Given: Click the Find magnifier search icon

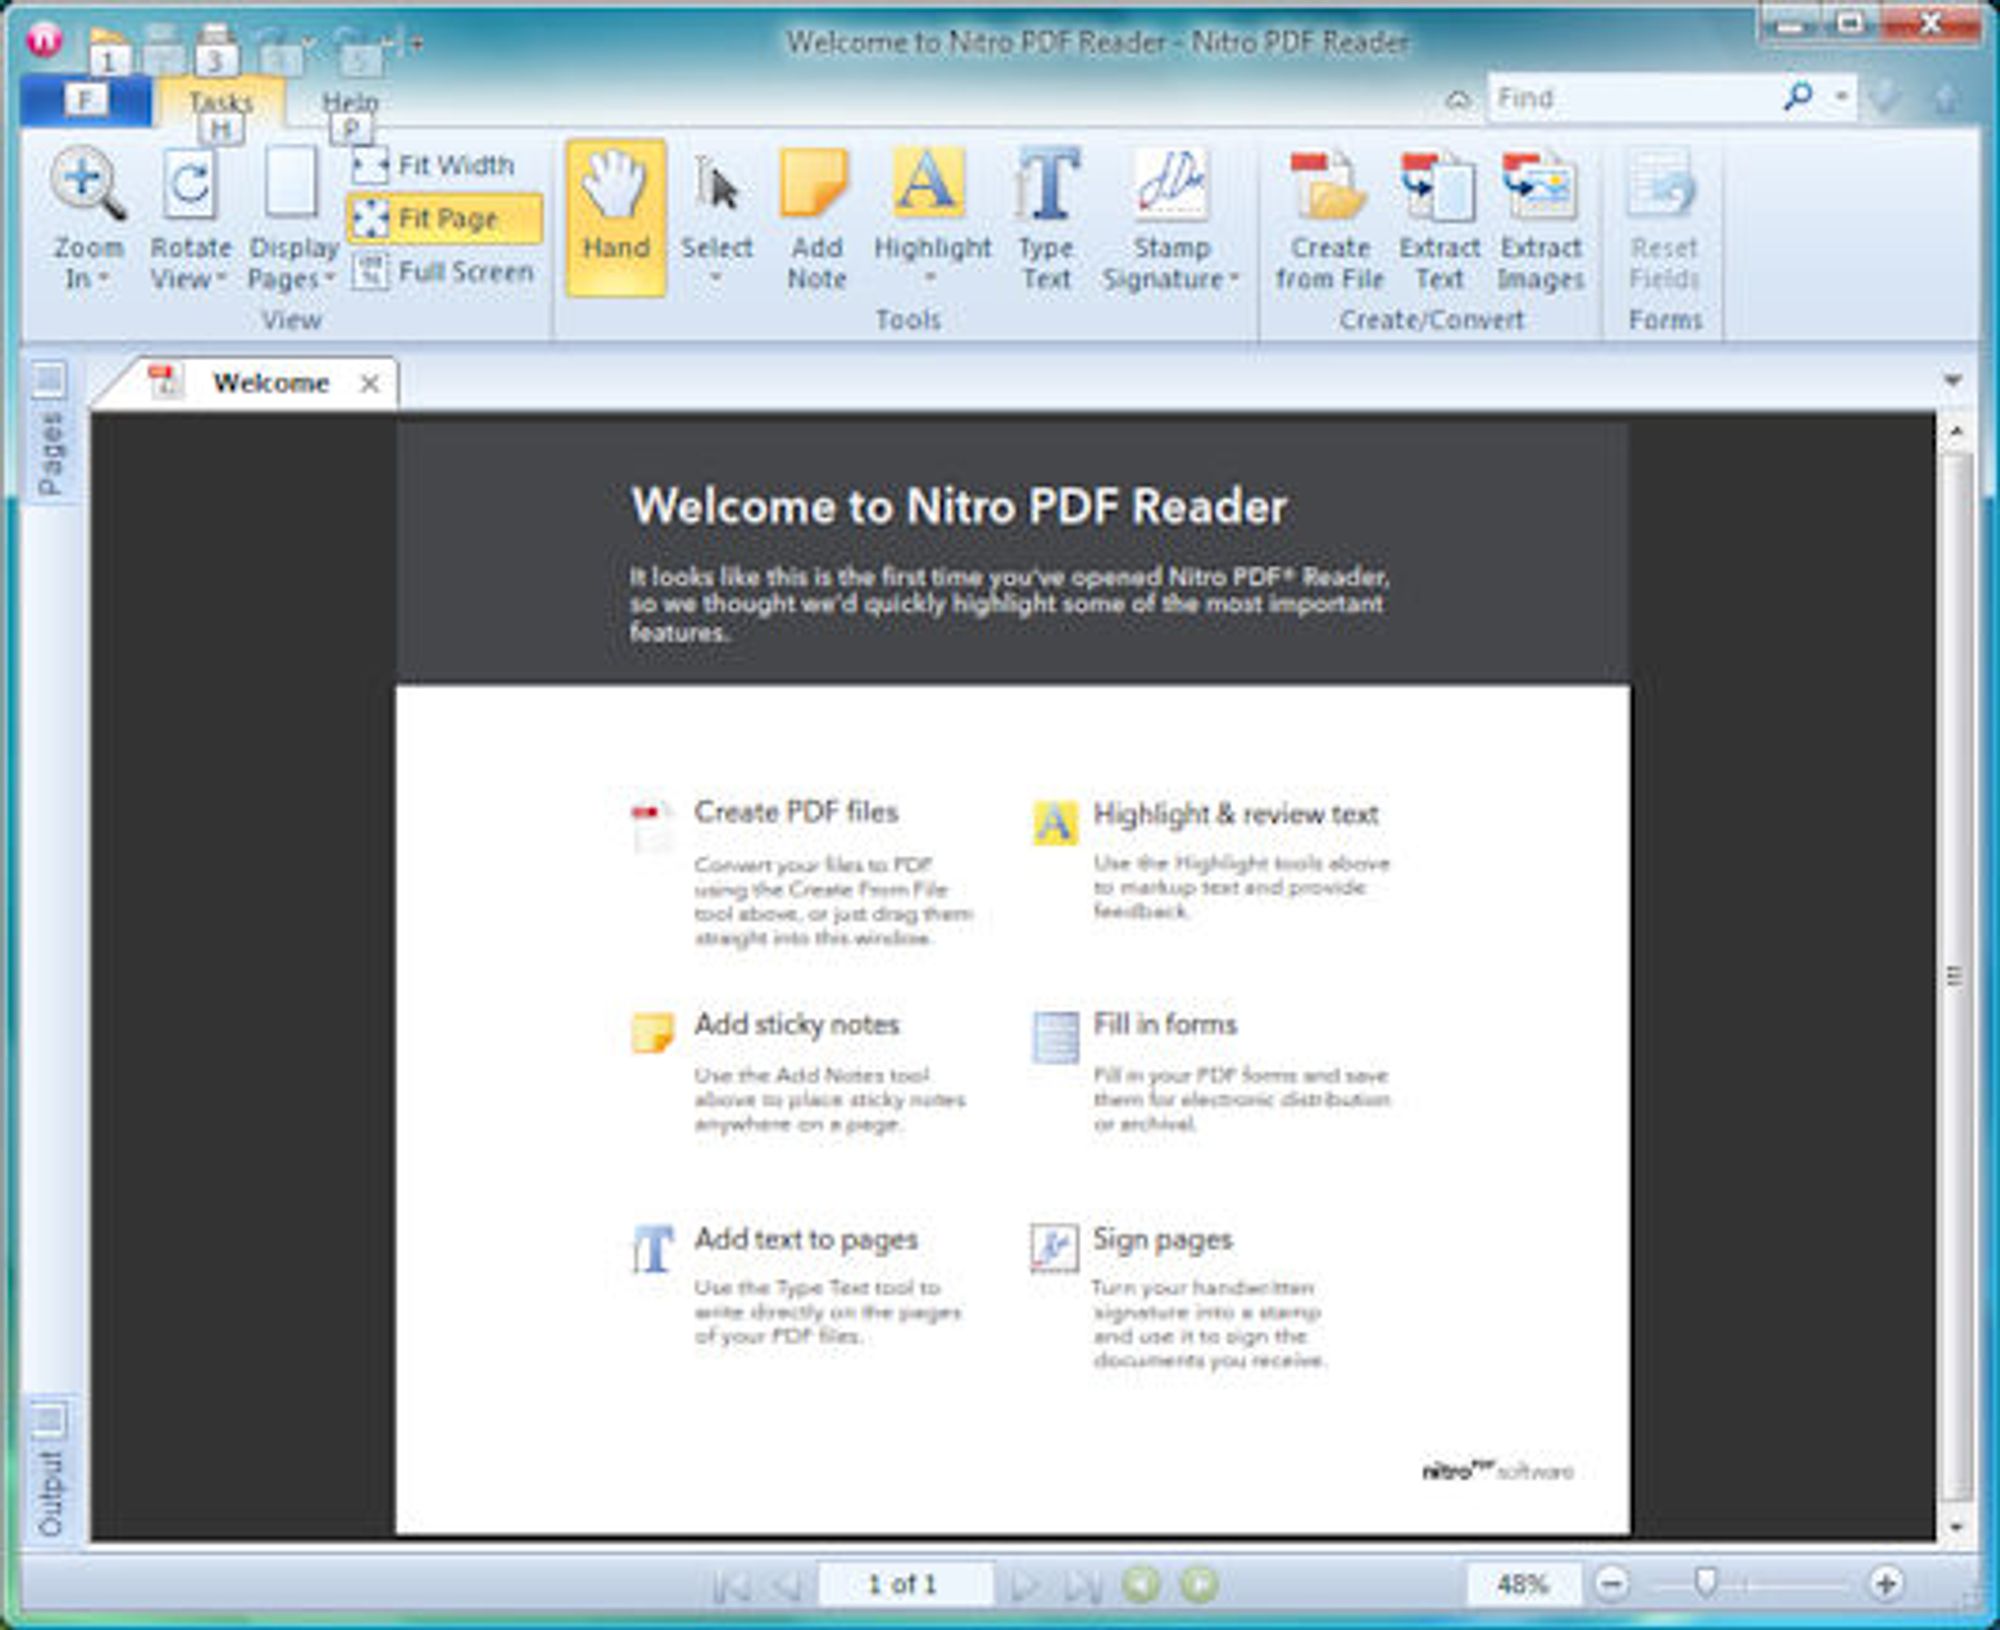Looking at the screenshot, I should click(1798, 97).
